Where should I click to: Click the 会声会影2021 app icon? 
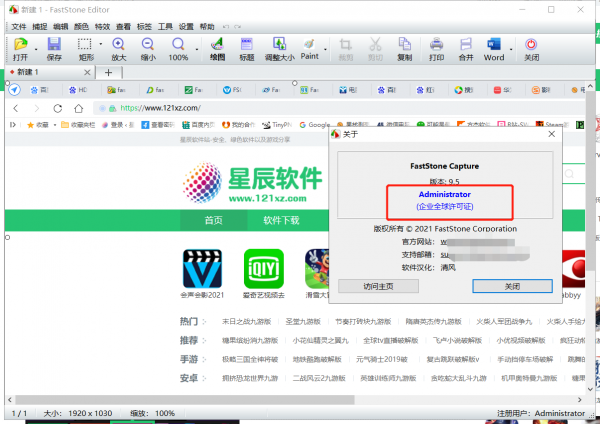tap(202, 269)
